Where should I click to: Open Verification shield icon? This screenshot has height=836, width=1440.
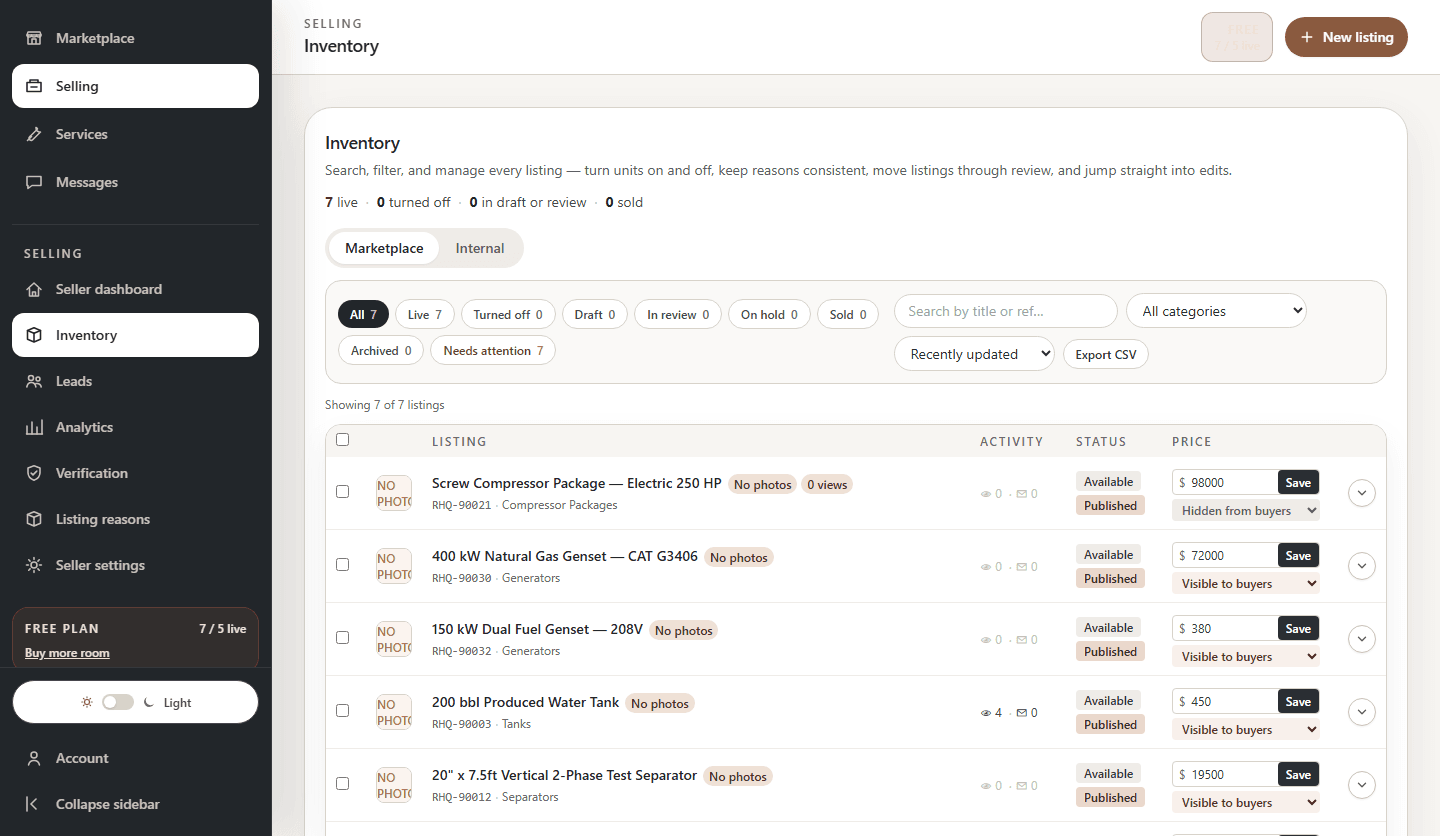(x=34, y=473)
